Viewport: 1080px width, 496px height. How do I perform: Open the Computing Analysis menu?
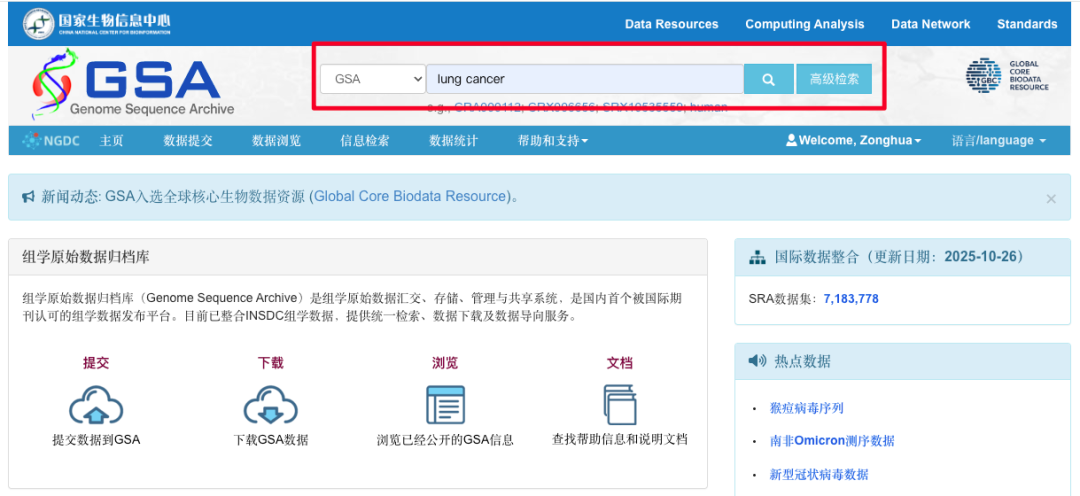[x=804, y=24]
